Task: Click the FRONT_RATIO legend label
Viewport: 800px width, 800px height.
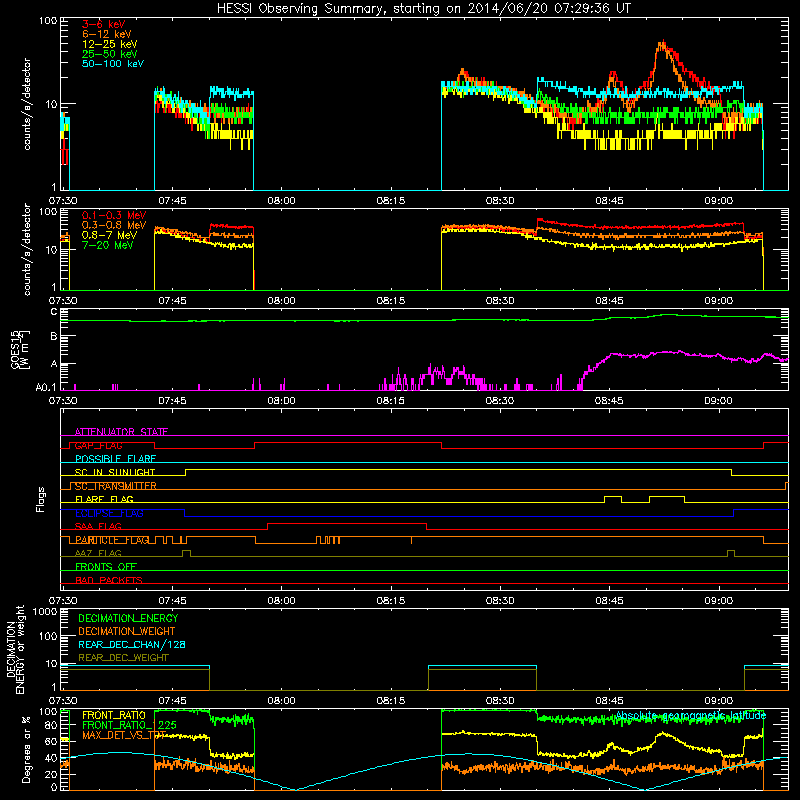Action: coord(114,715)
